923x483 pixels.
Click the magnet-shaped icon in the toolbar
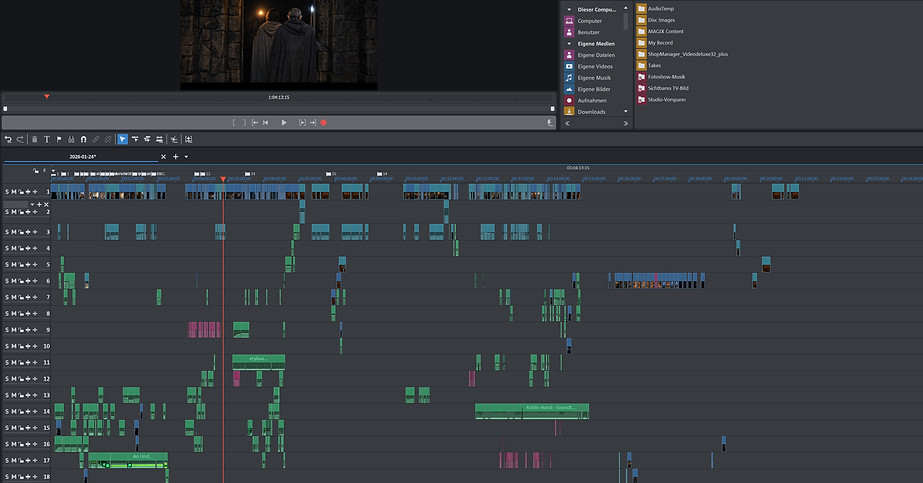coord(84,139)
